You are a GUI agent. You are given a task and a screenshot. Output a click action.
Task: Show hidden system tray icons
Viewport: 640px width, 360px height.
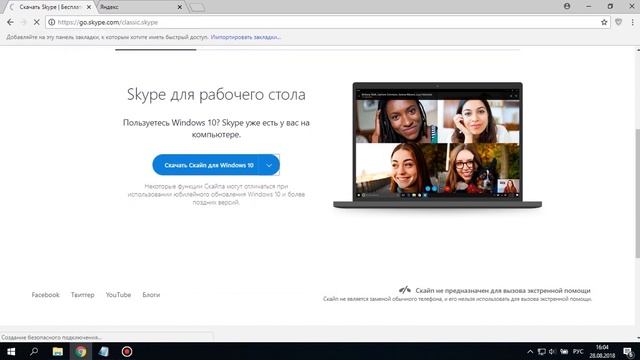(x=530, y=351)
